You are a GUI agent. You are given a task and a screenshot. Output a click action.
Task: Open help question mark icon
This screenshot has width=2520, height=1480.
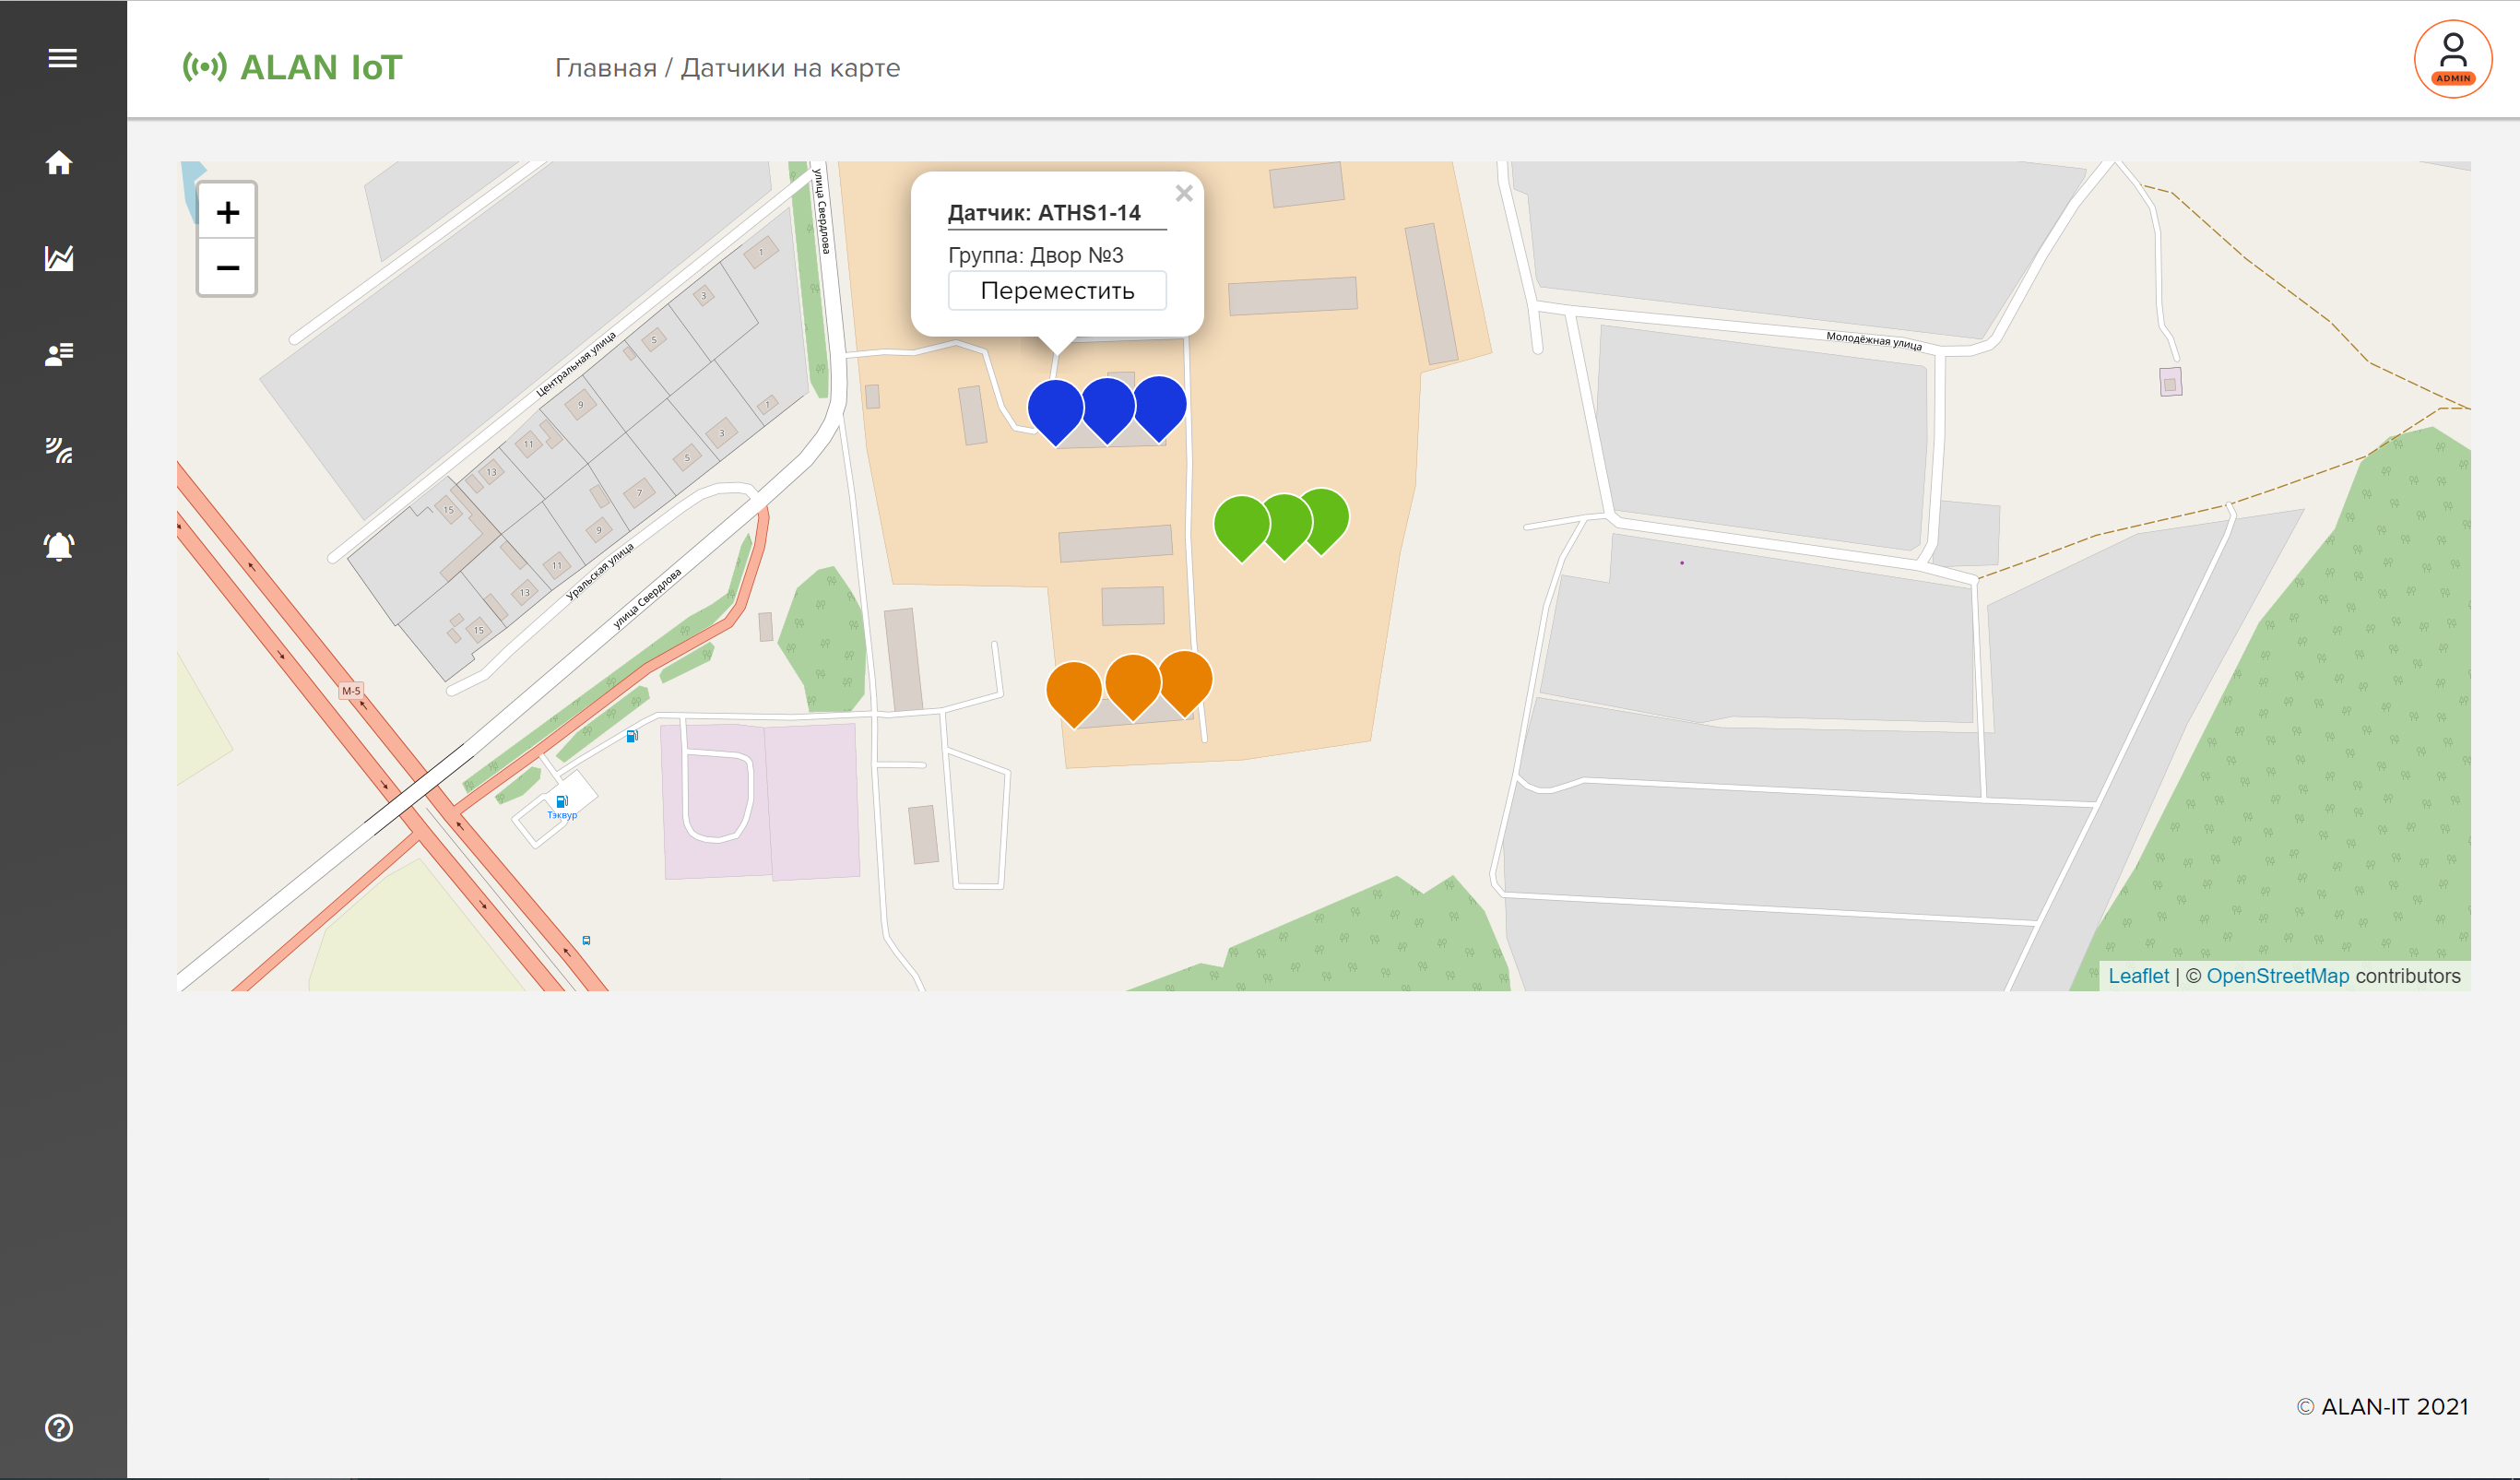pos(59,1427)
